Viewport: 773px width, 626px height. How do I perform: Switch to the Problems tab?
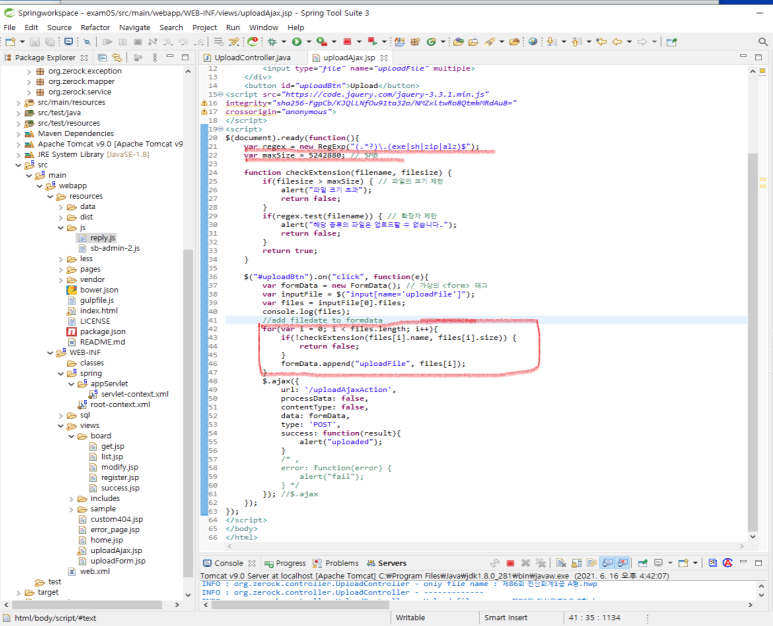tap(336, 563)
